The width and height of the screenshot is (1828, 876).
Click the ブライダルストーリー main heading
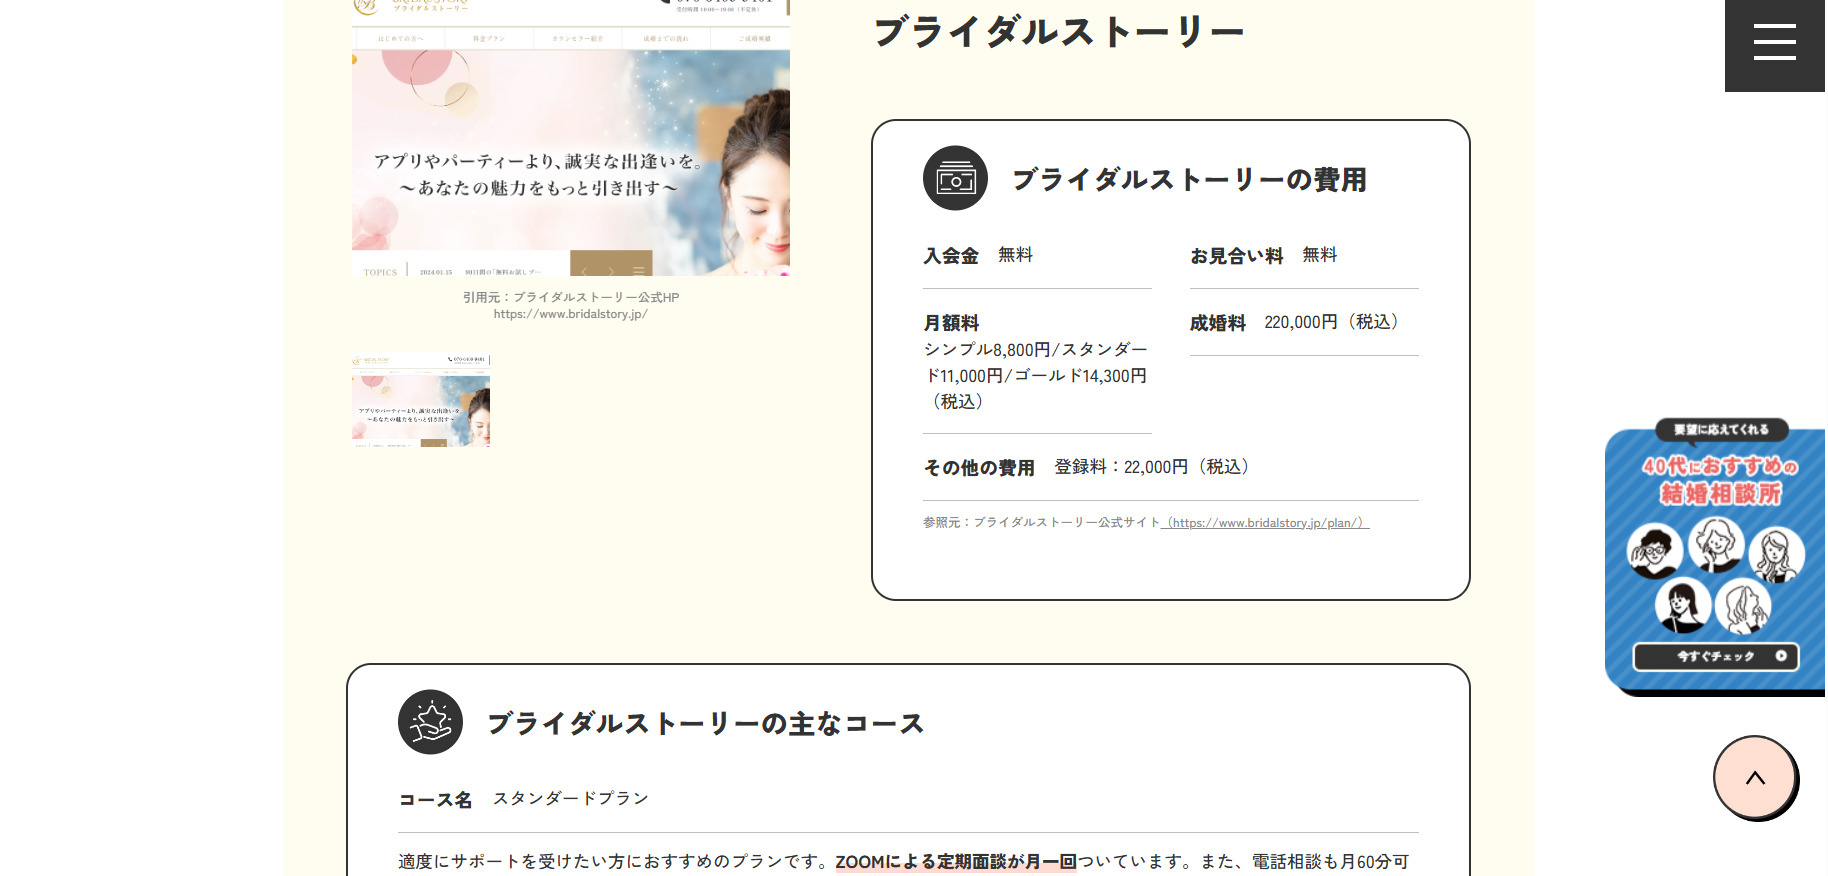tap(1059, 32)
